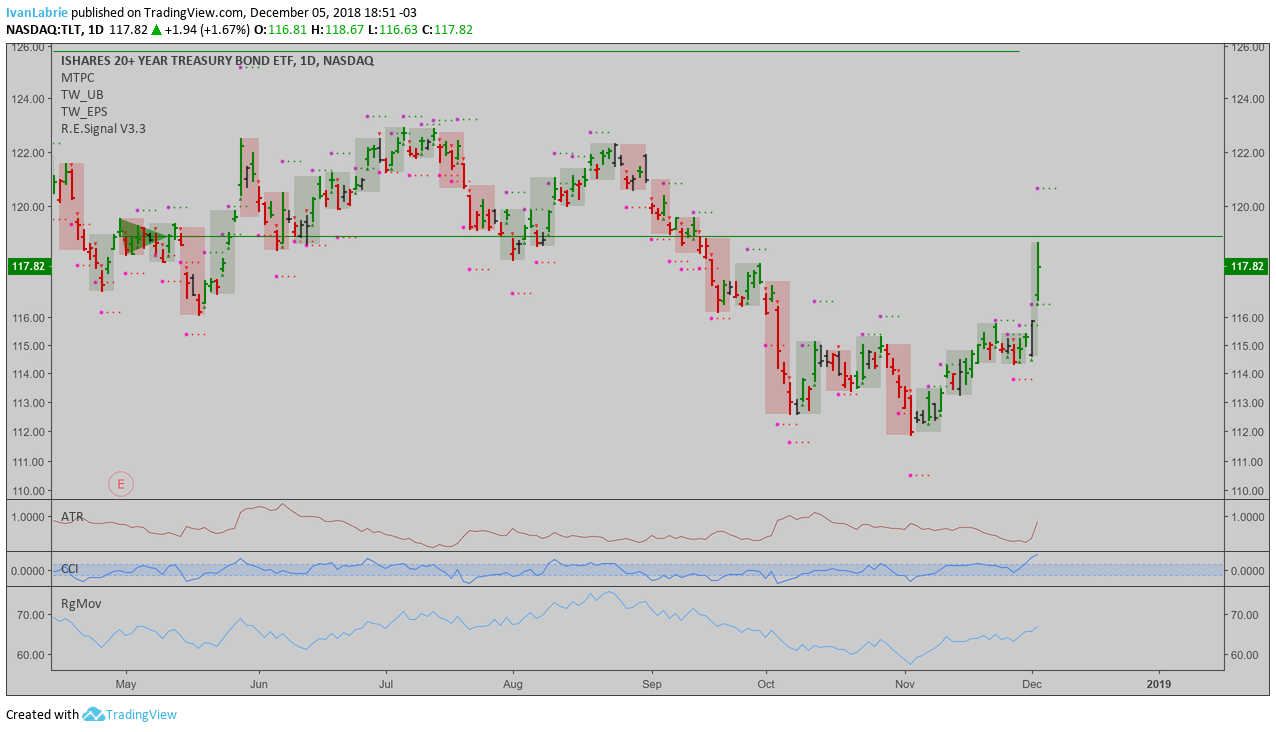Viewport: 1276px width, 732px height.
Task: Click the circled E earnings marker
Action: (x=121, y=484)
